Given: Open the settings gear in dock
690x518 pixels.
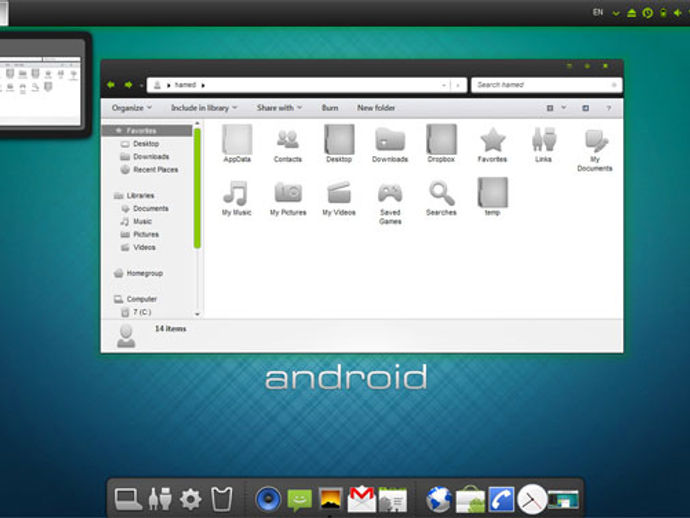Looking at the screenshot, I should pyautogui.click(x=191, y=500).
